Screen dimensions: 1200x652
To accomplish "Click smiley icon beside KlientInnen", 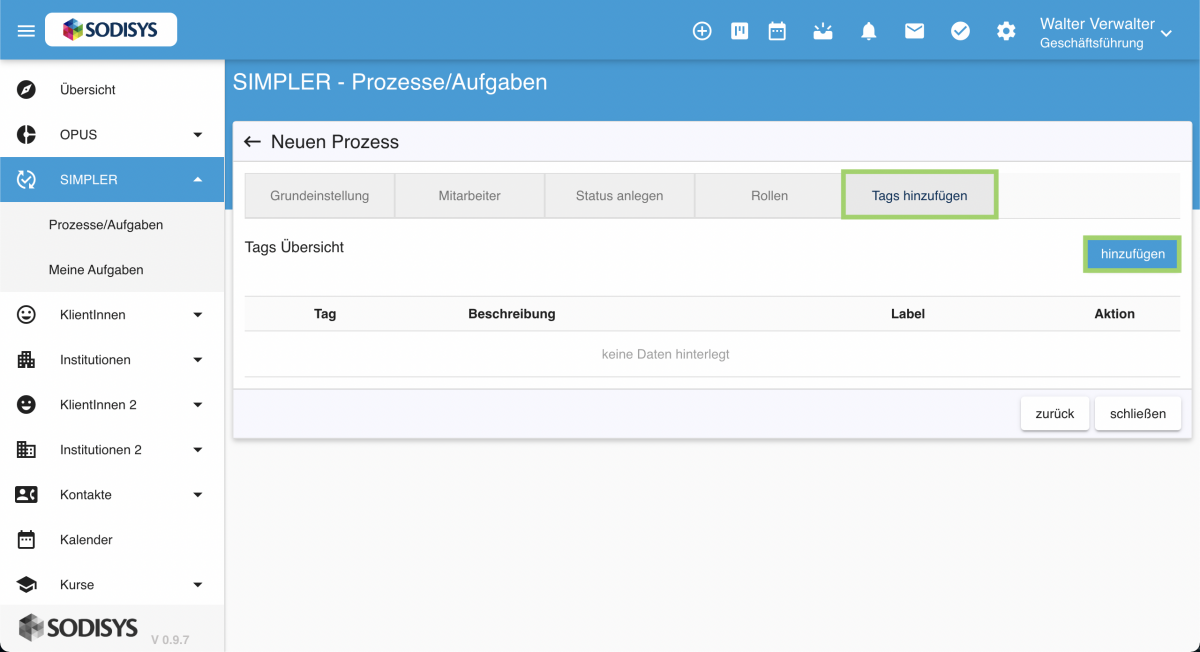I will coord(27,315).
